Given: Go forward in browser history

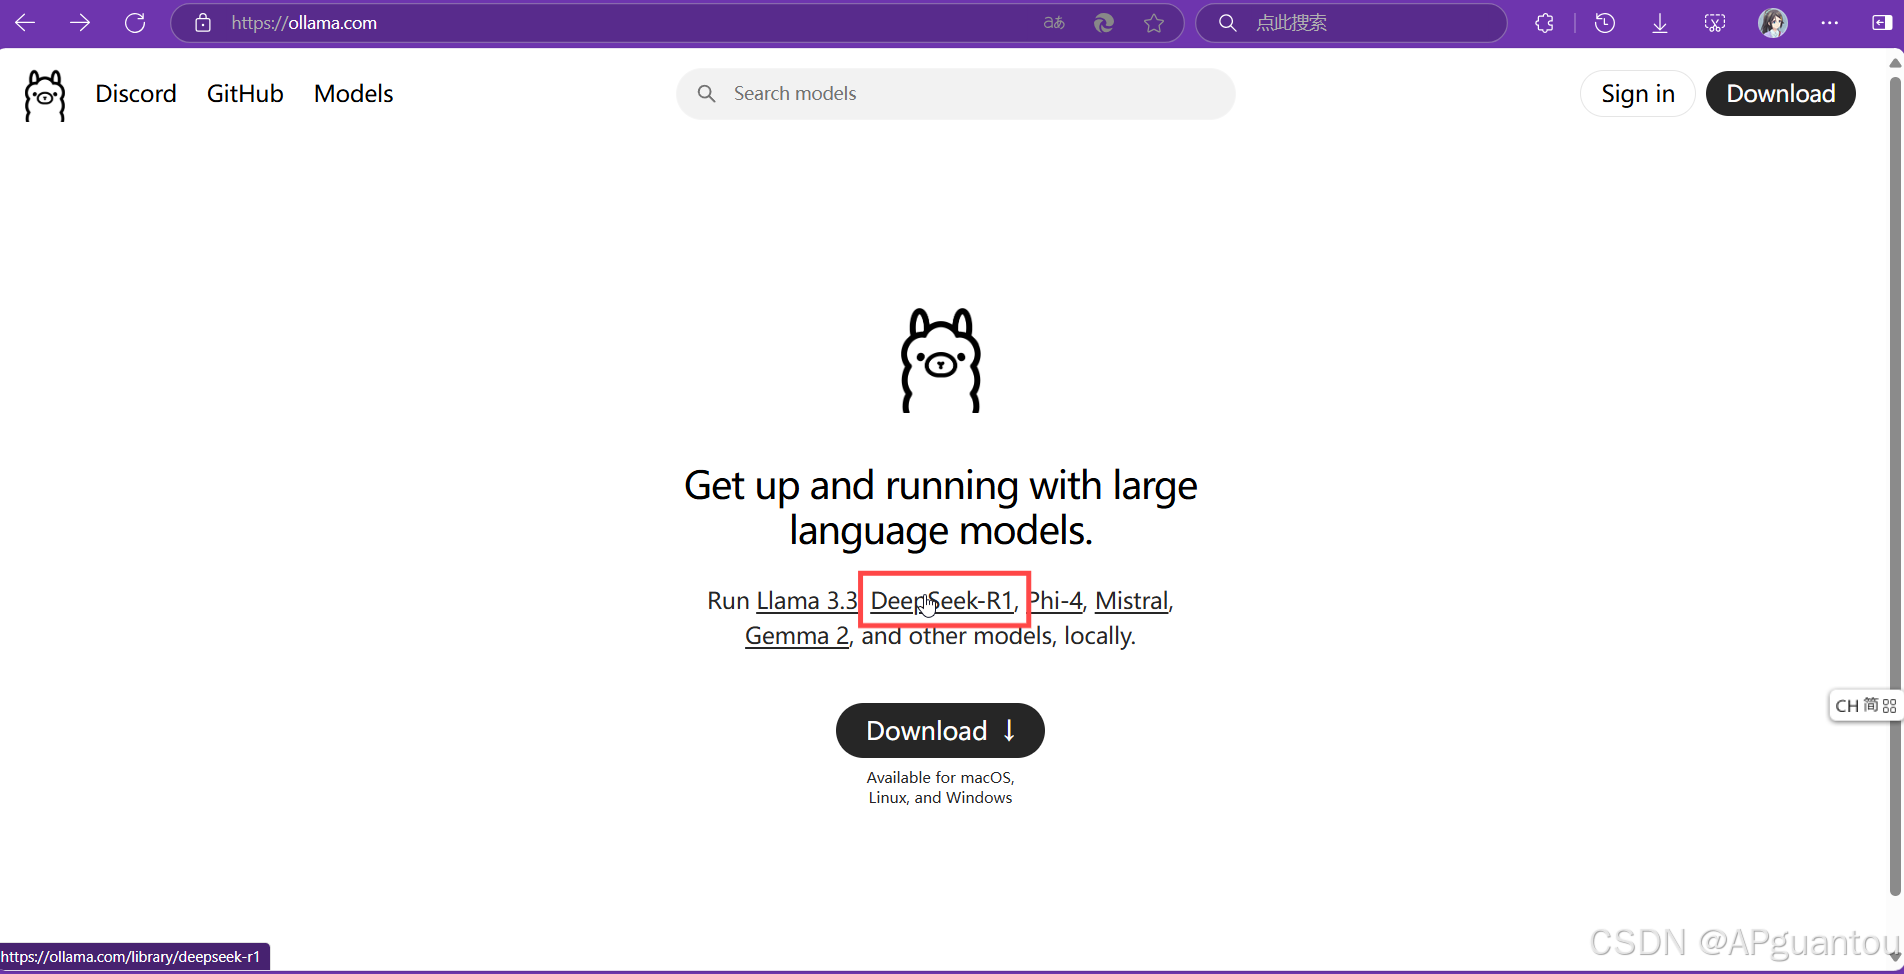Looking at the screenshot, I should pyautogui.click(x=80, y=22).
